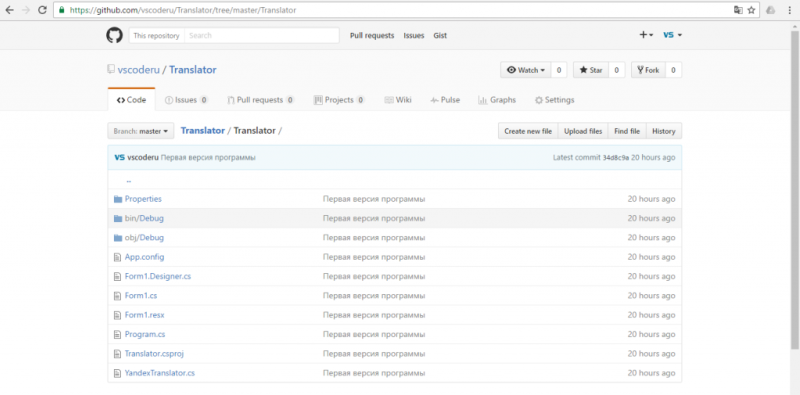This screenshot has width=800, height=395.
Task: Click Gist in the top navigation
Action: (440, 35)
